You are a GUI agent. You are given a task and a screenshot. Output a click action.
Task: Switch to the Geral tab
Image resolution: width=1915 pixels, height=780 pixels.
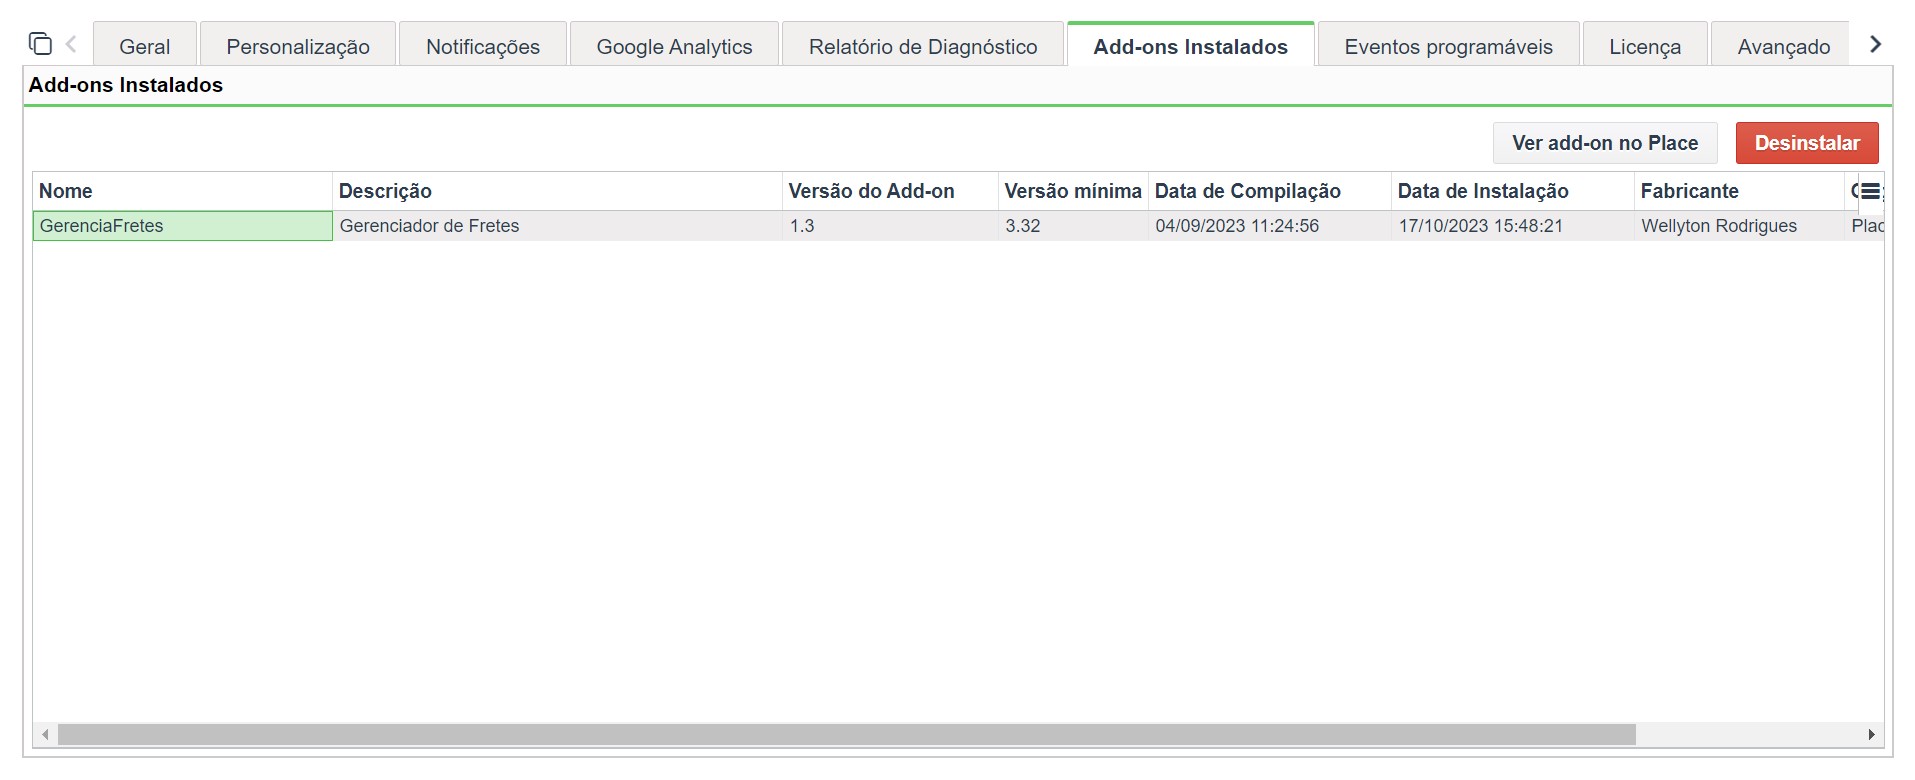coord(144,45)
